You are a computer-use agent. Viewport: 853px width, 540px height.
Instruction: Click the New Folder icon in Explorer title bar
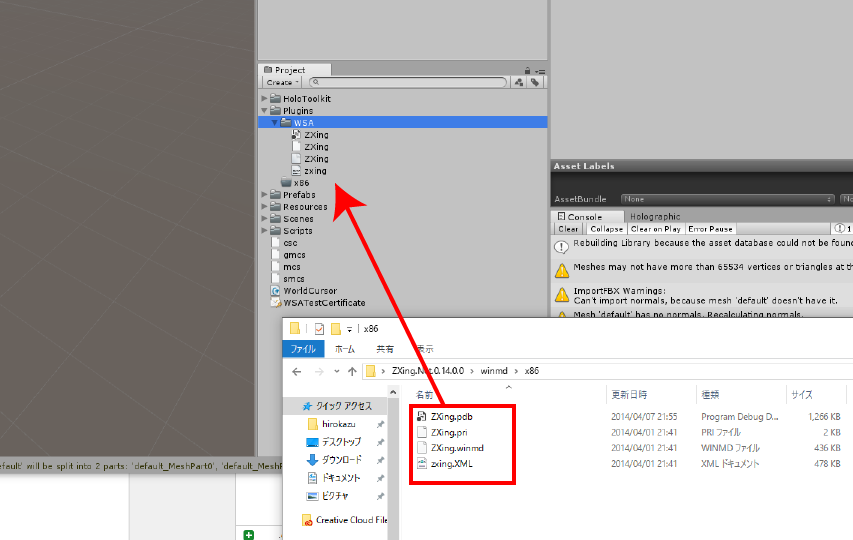coord(336,329)
